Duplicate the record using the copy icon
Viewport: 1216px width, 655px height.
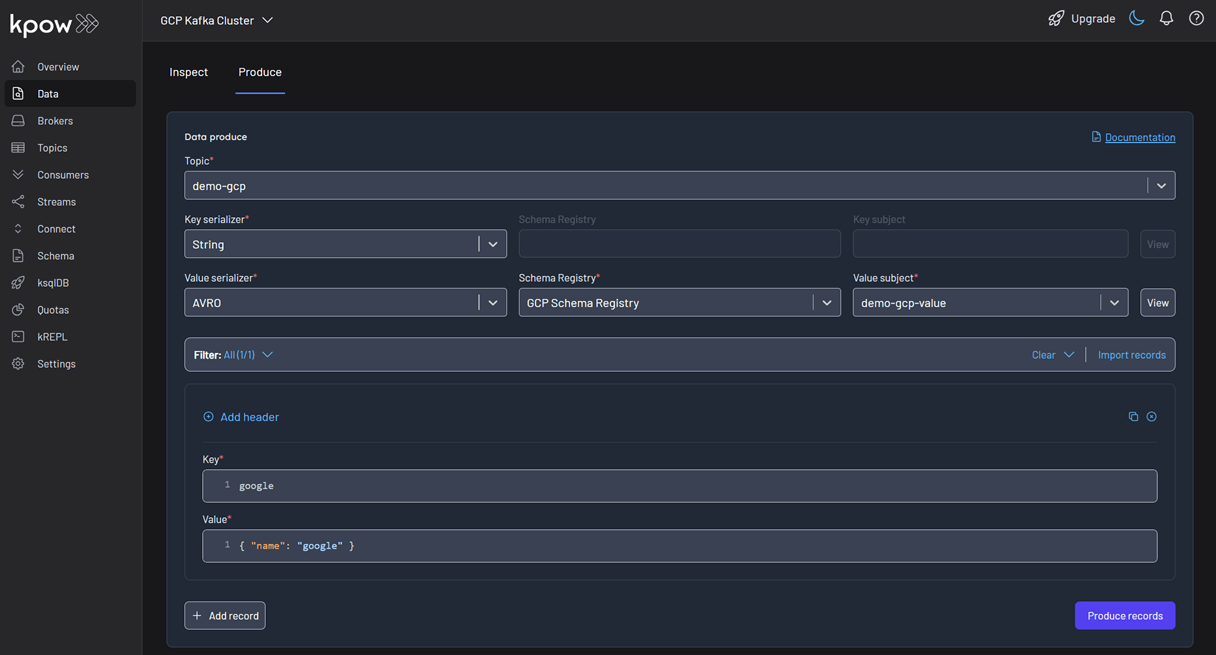(x=1133, y=416)
